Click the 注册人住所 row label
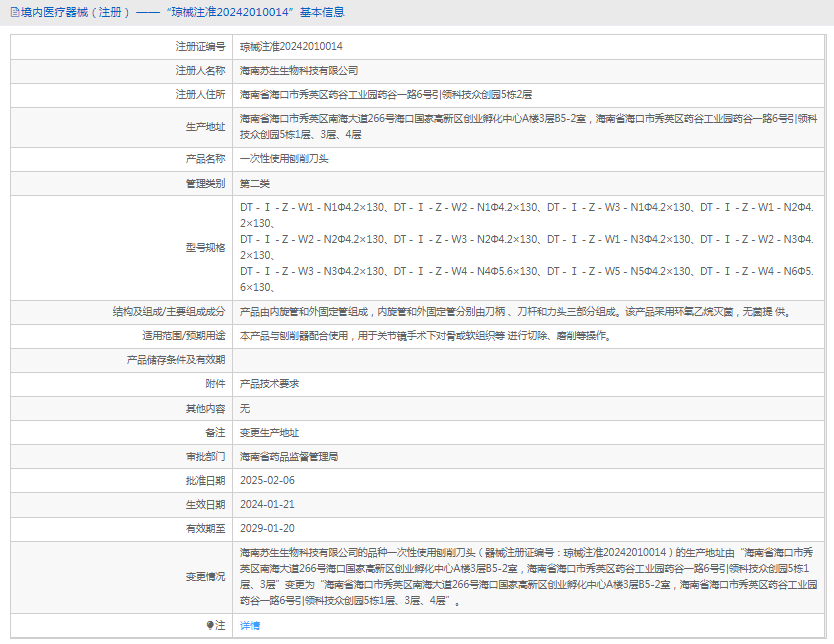Viewport: 834px width, 644px height. coord(201,95)
